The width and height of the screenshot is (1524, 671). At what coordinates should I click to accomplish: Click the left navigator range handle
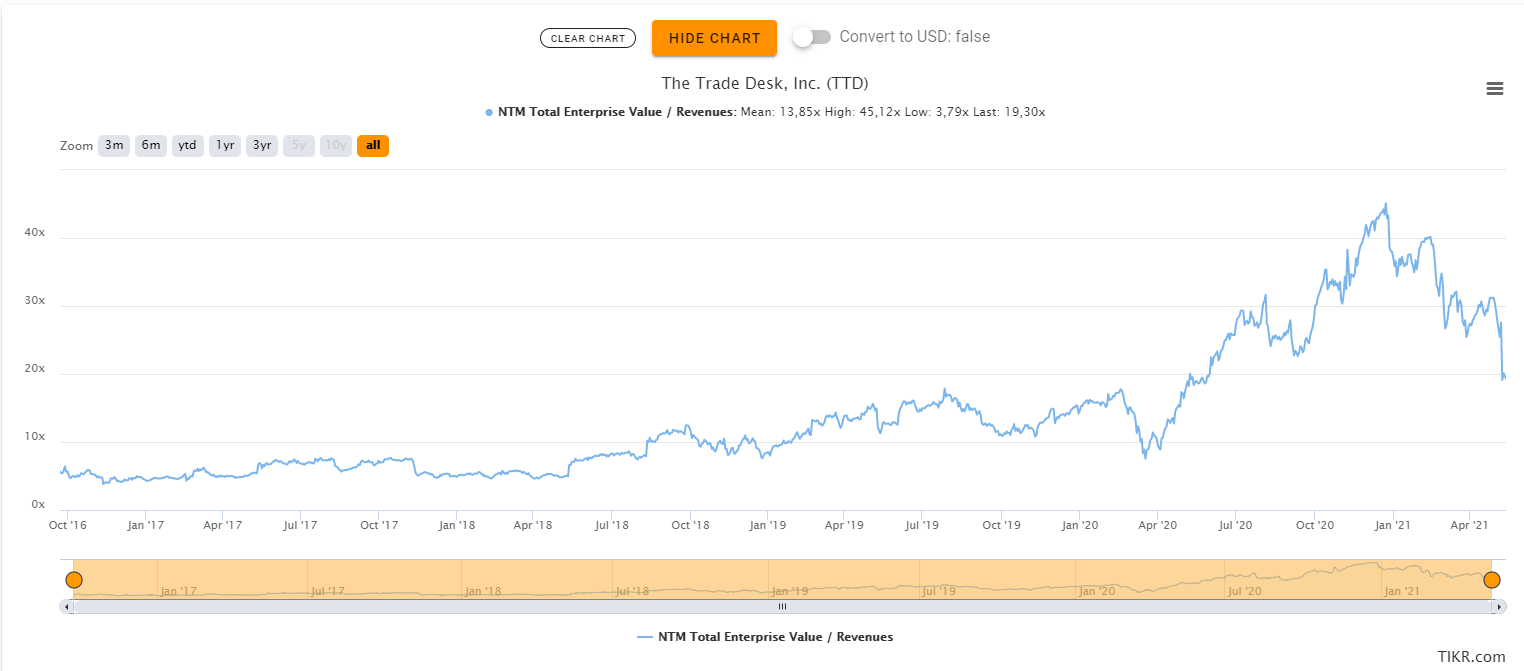point(73,580)
